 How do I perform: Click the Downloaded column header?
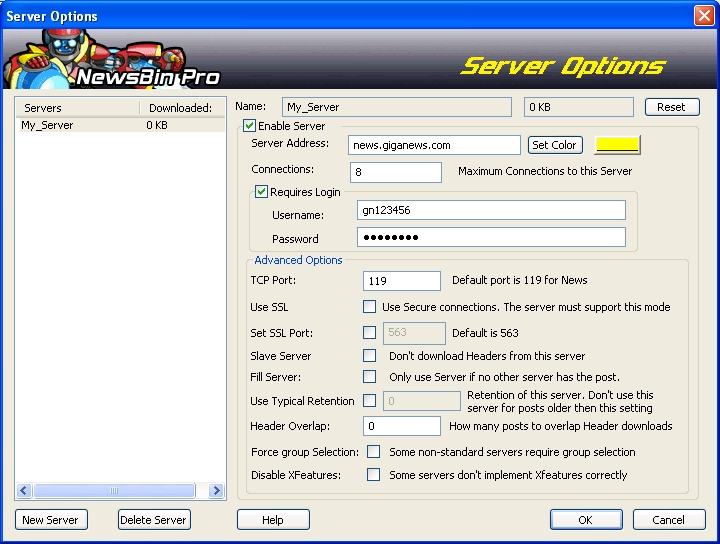[182, 108]
